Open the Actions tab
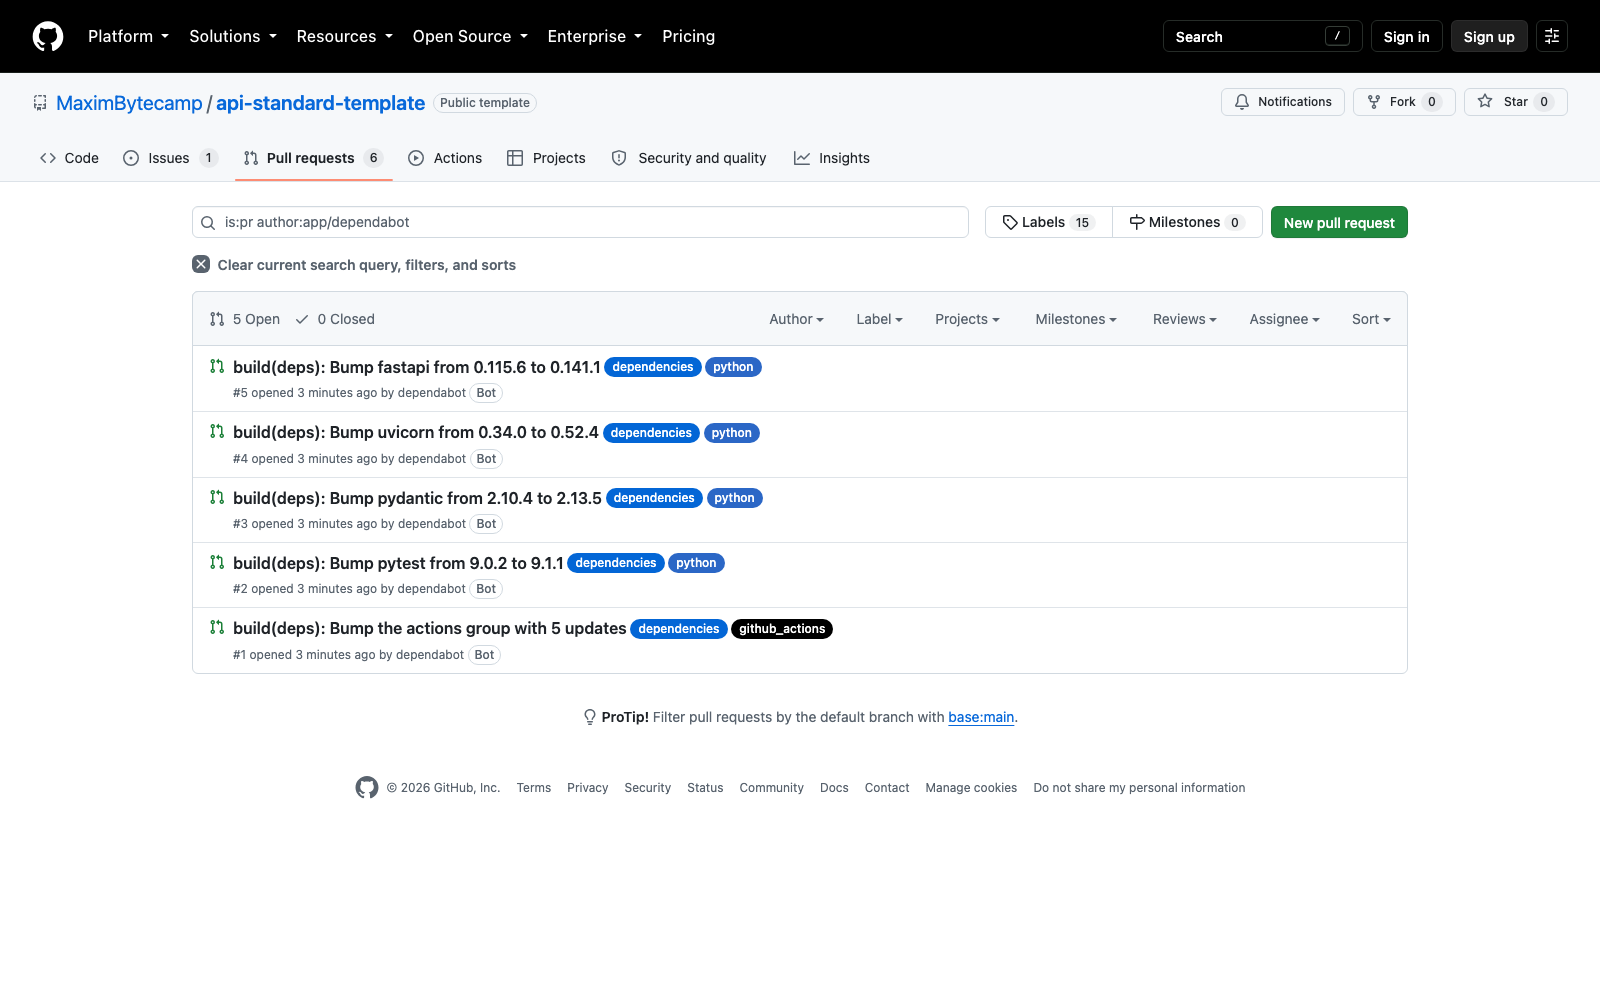This screenshot has height=1000, width=1600. click(445, 158)
